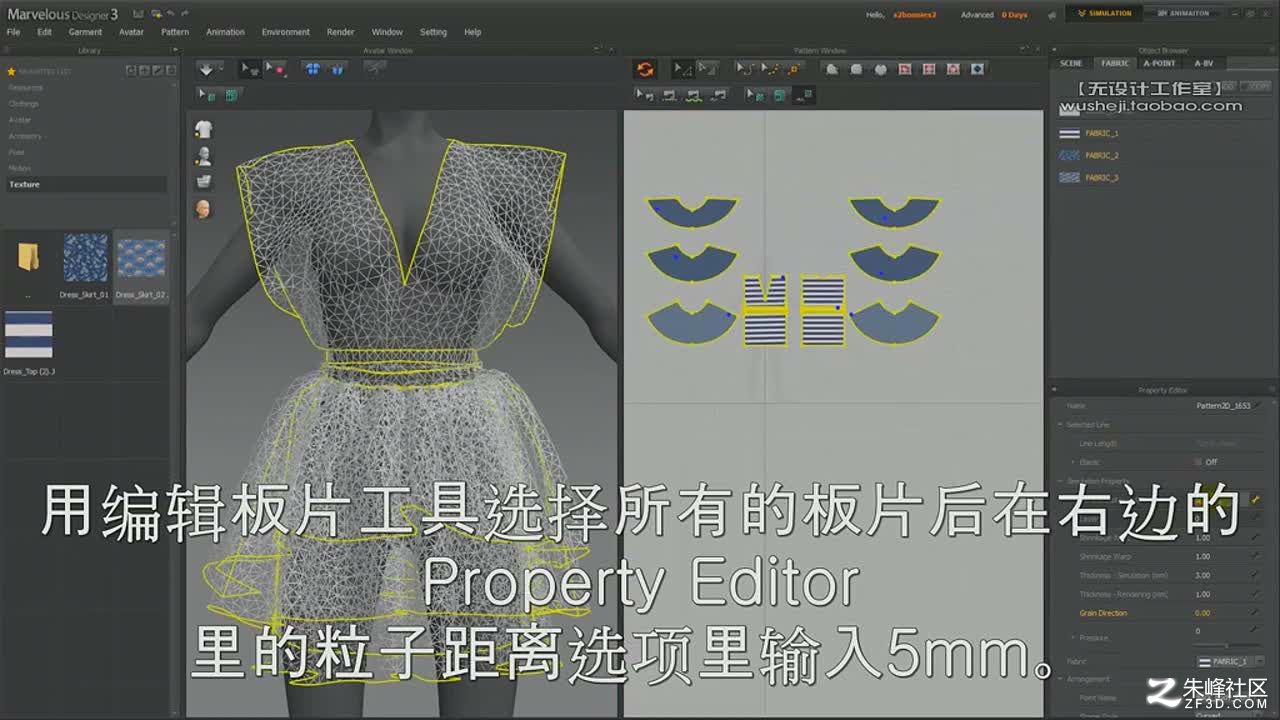Click the save icon in the title bar
This screenshot has width=1280, height=720.
(137, 14)
